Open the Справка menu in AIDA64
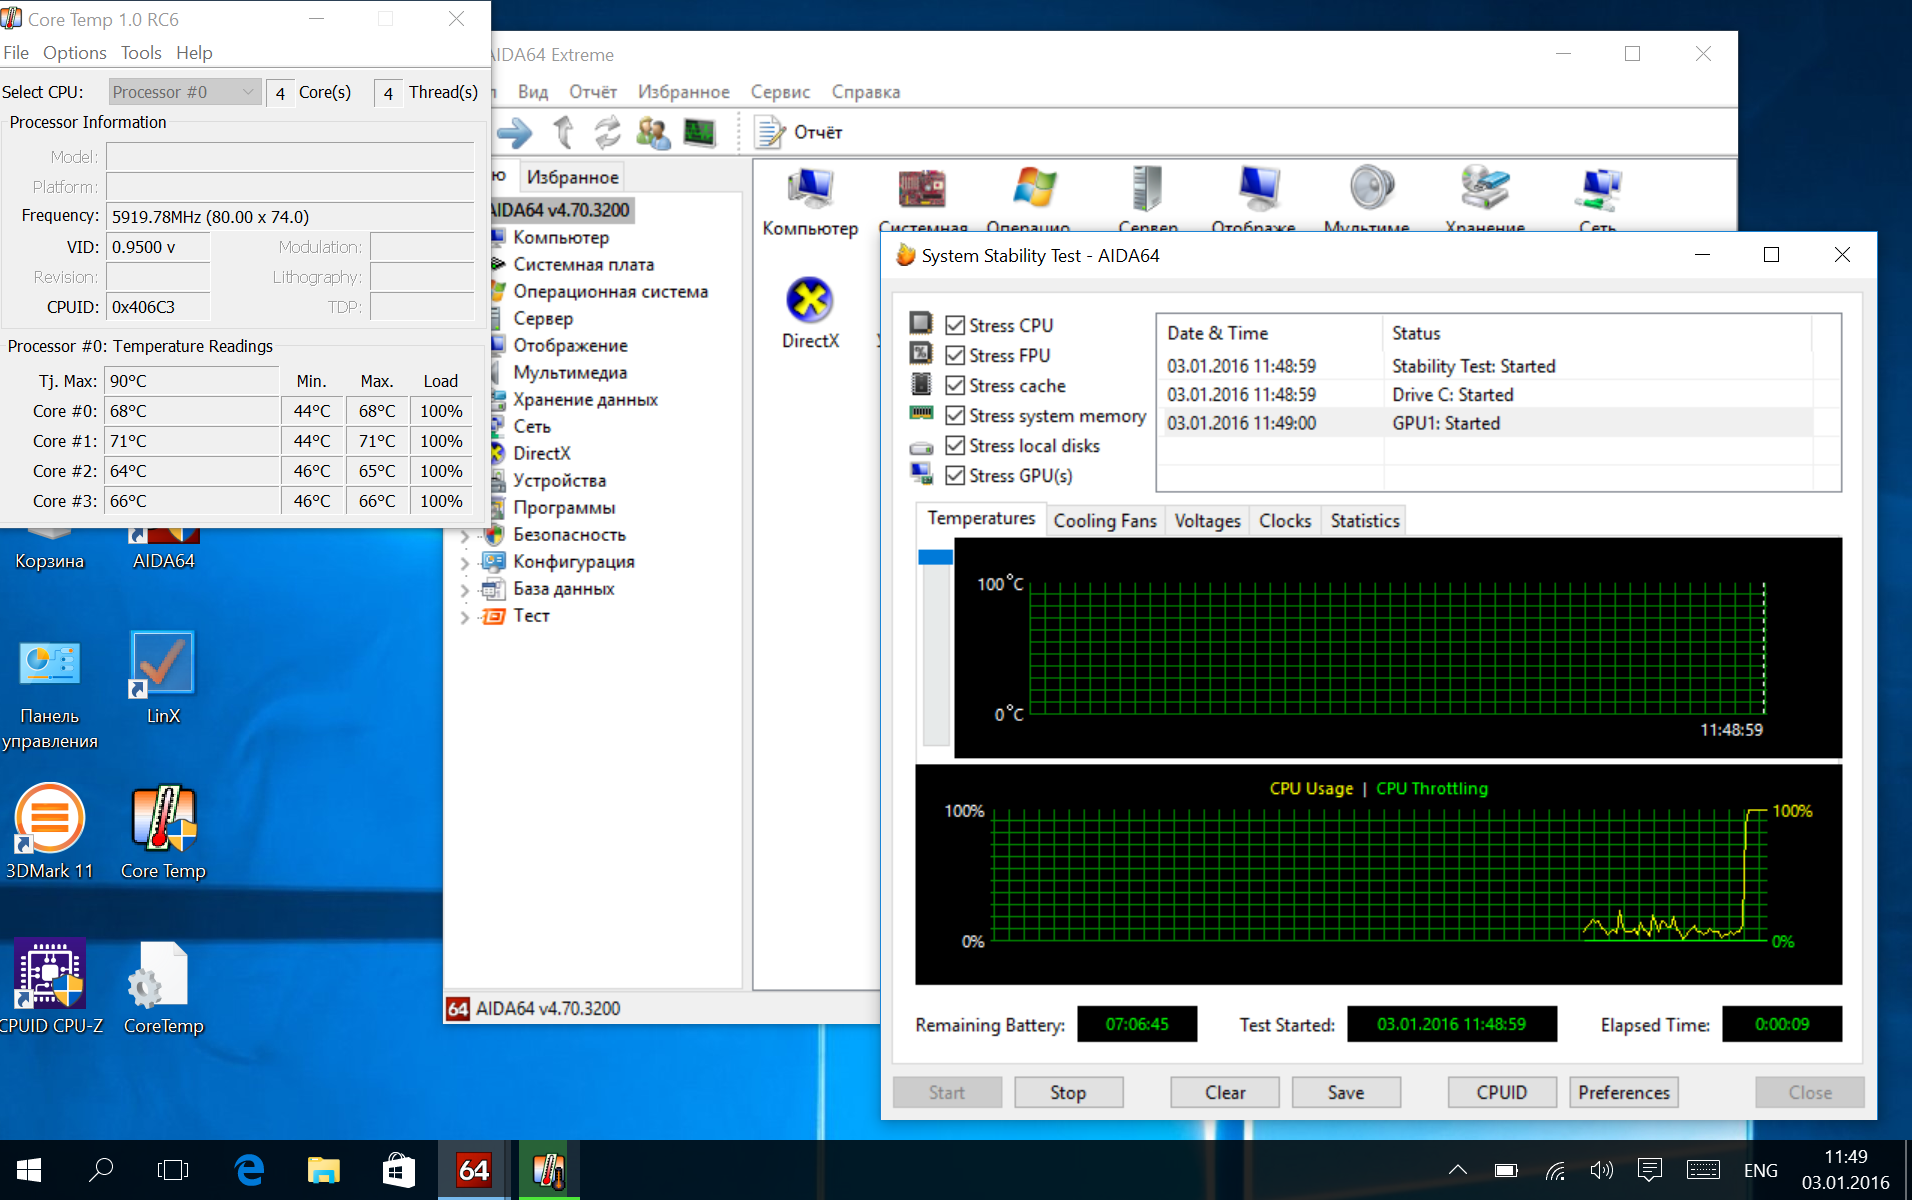 (x=866, y=92)
